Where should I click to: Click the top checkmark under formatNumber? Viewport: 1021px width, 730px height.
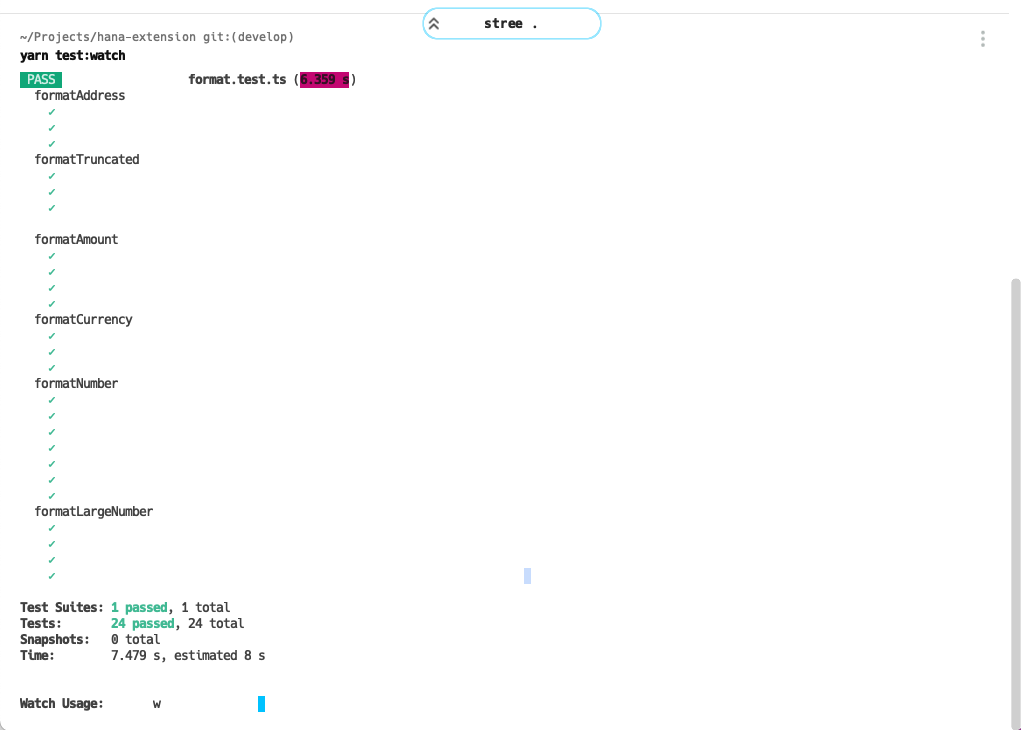51,400
